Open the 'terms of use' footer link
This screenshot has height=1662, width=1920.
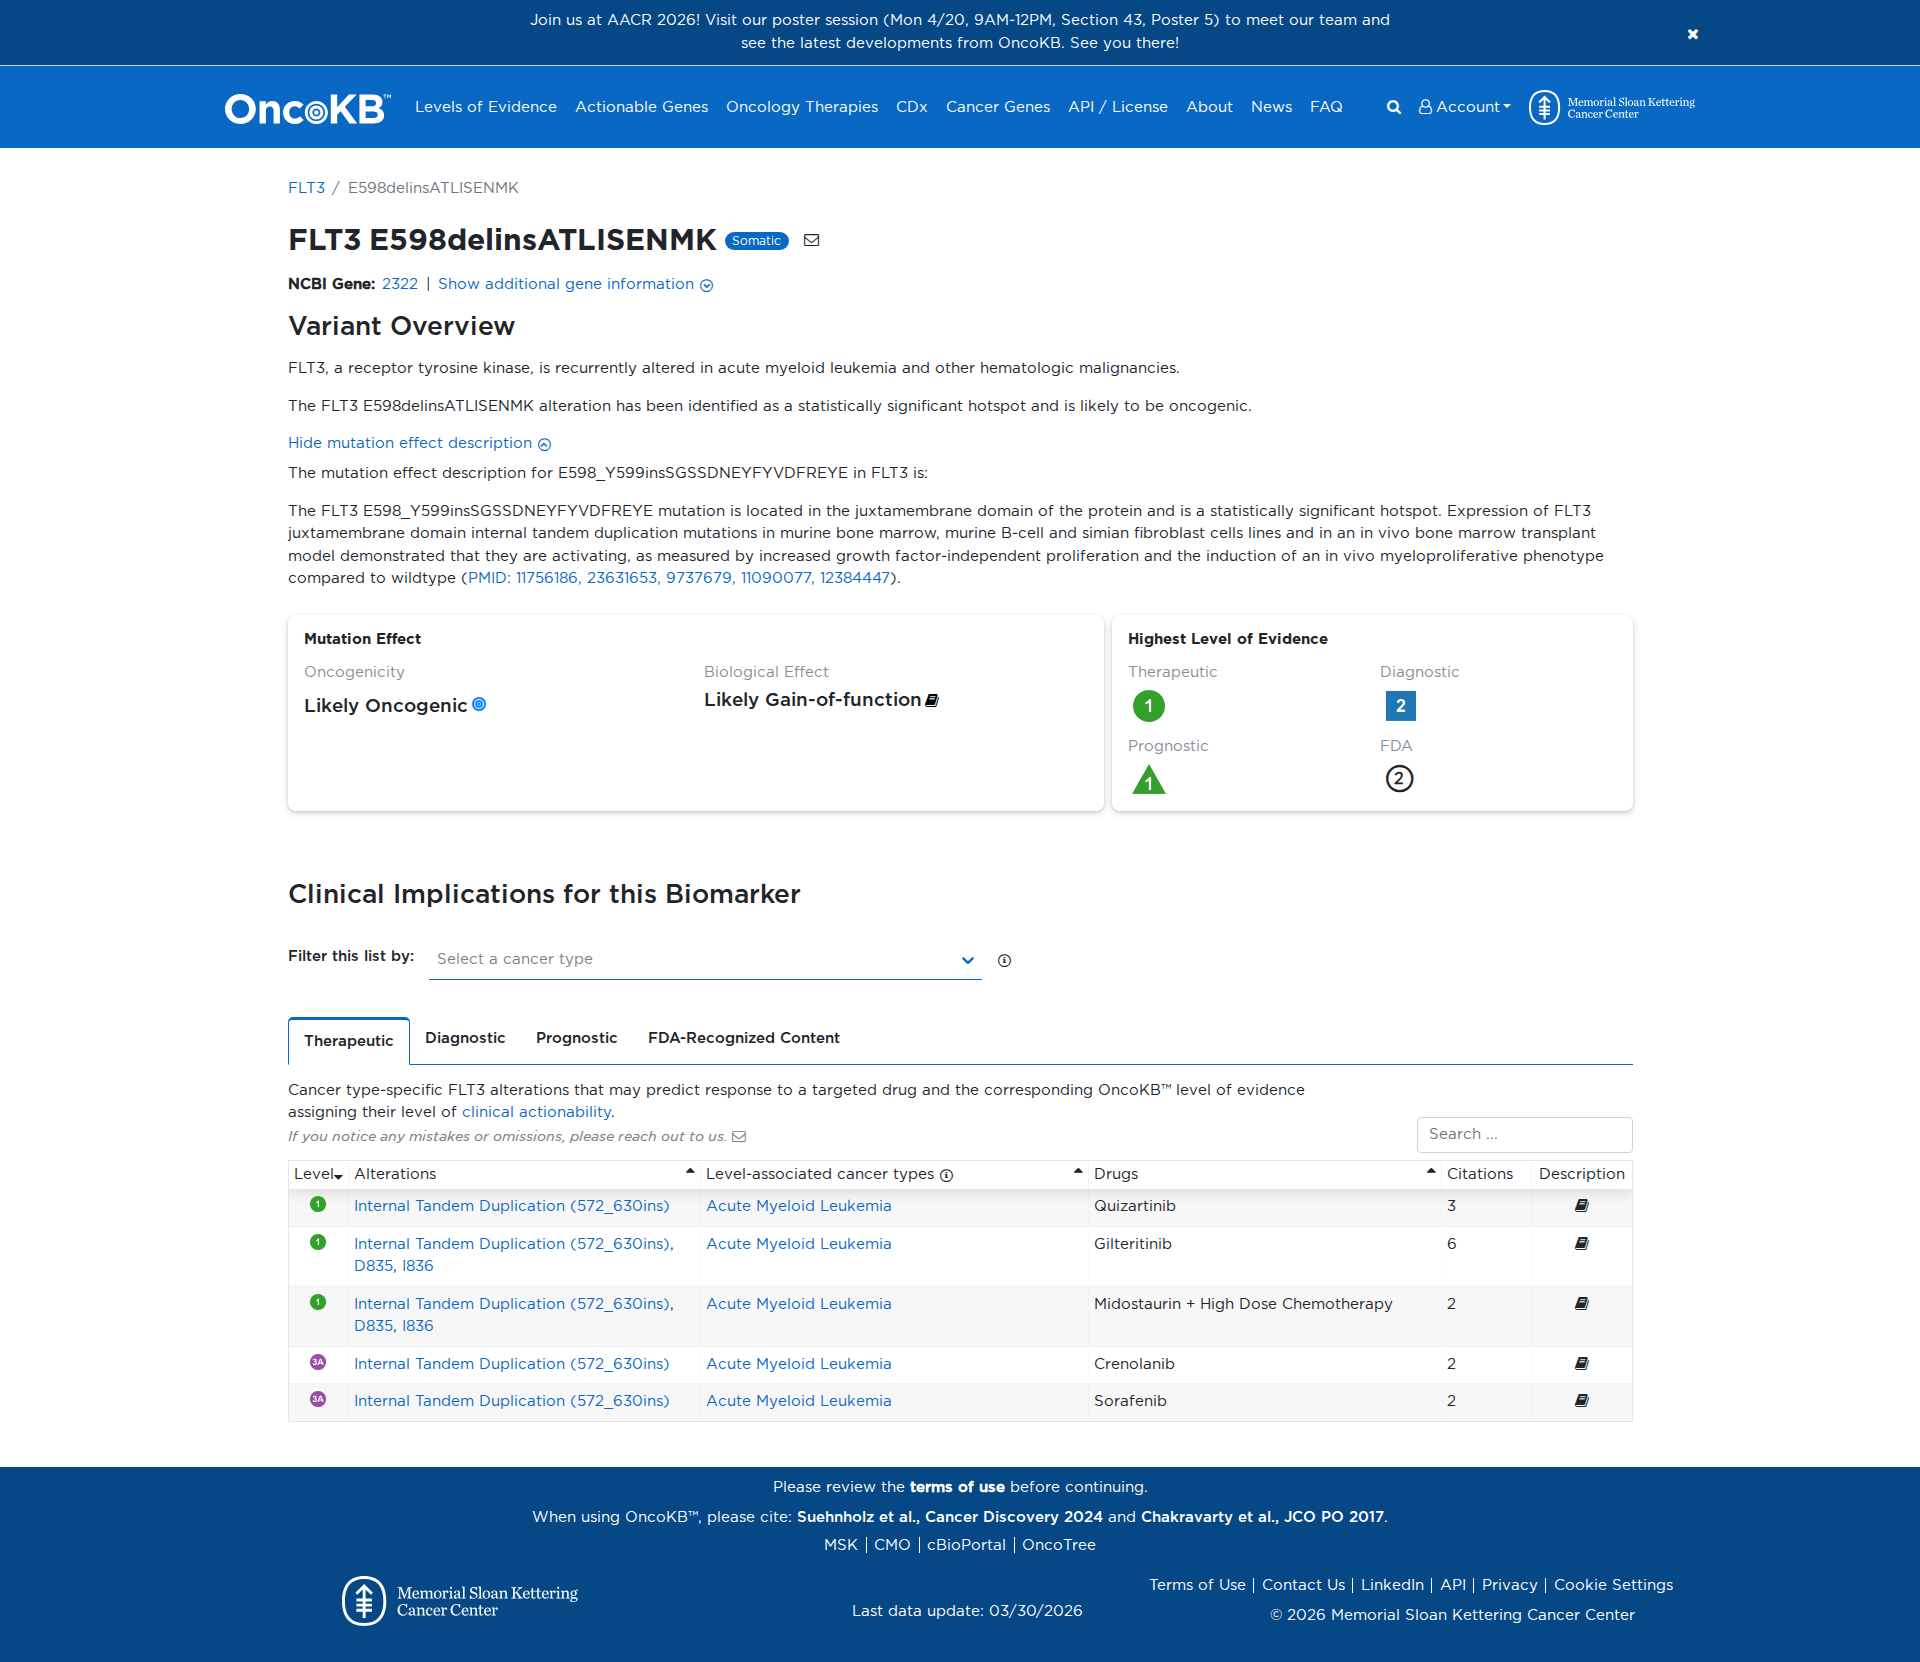[957, 1487]
